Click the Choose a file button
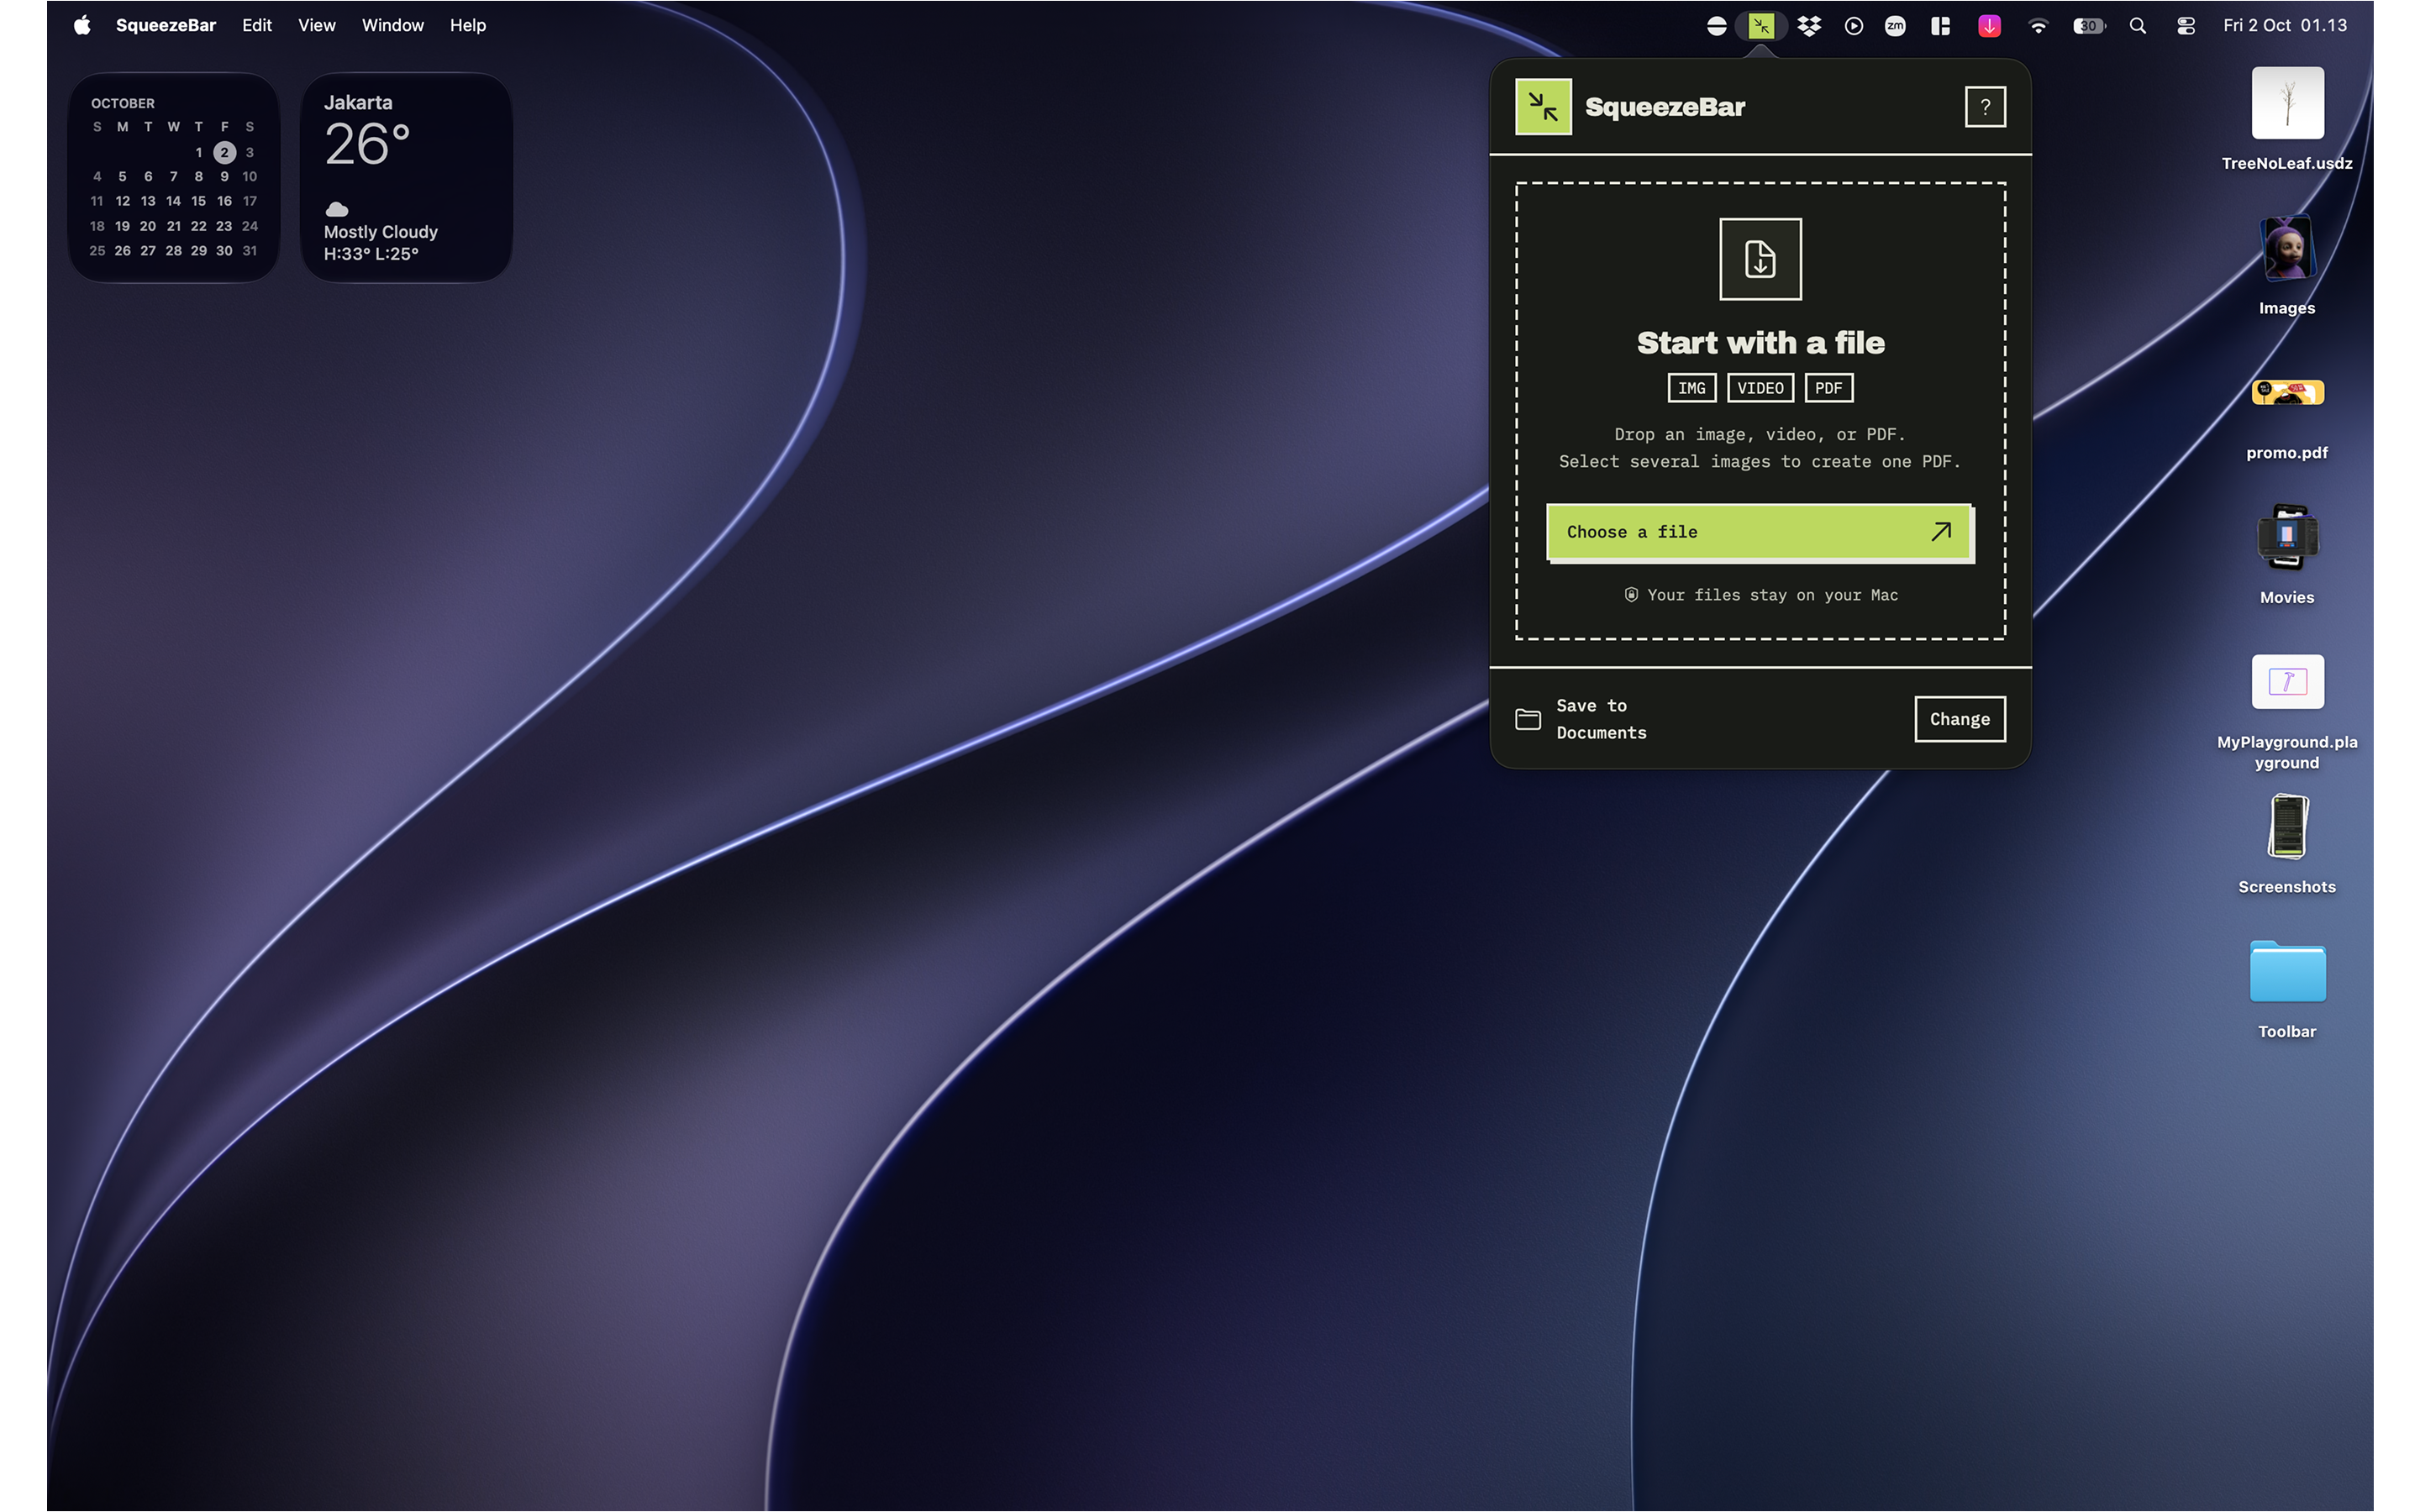The image size is (2420, 1512). 1759,532
